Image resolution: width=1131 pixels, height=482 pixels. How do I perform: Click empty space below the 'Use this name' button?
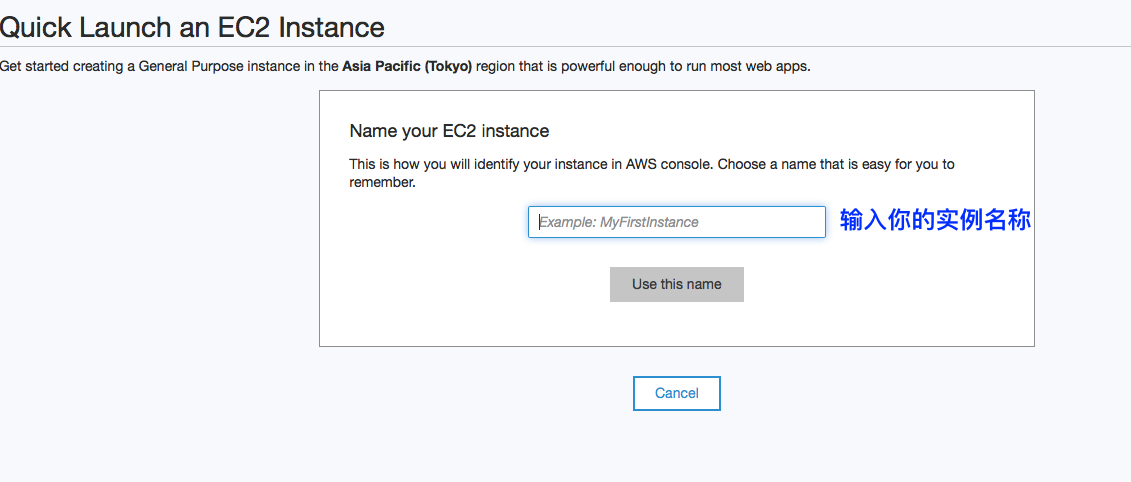pyautogui.click(x=677, y=323)
